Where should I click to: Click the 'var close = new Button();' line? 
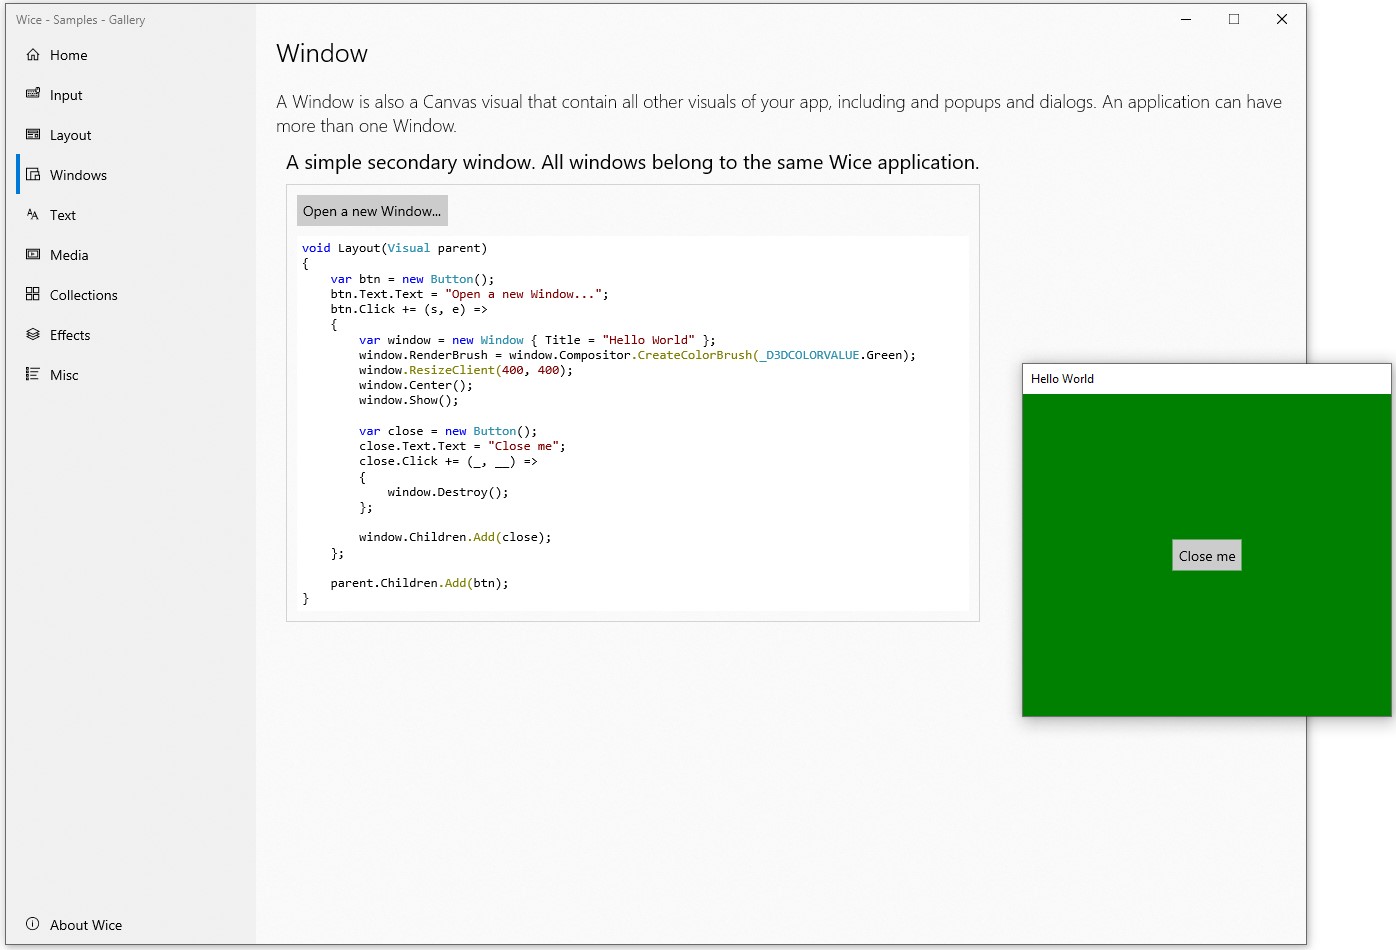448,431
